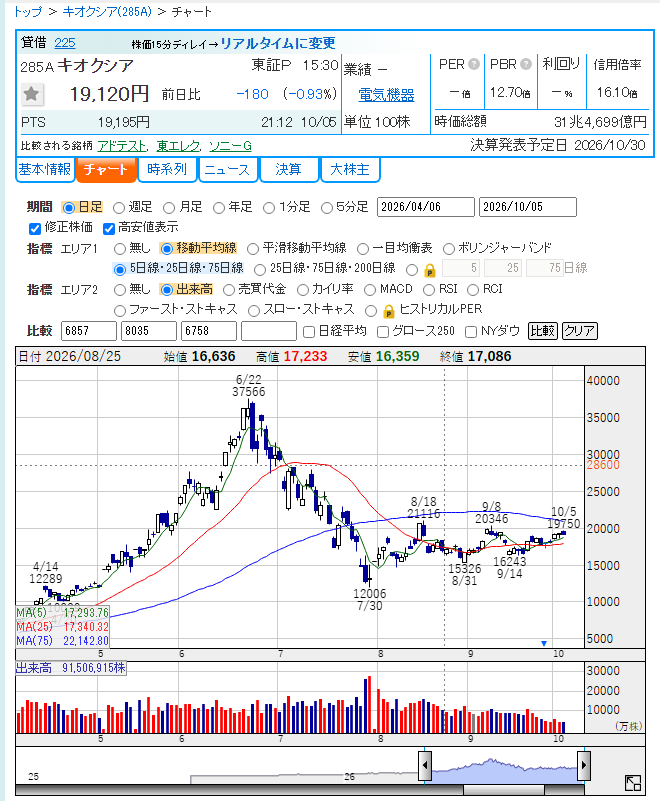Open 東エレク comparison stock link

(x=178, y=146)
